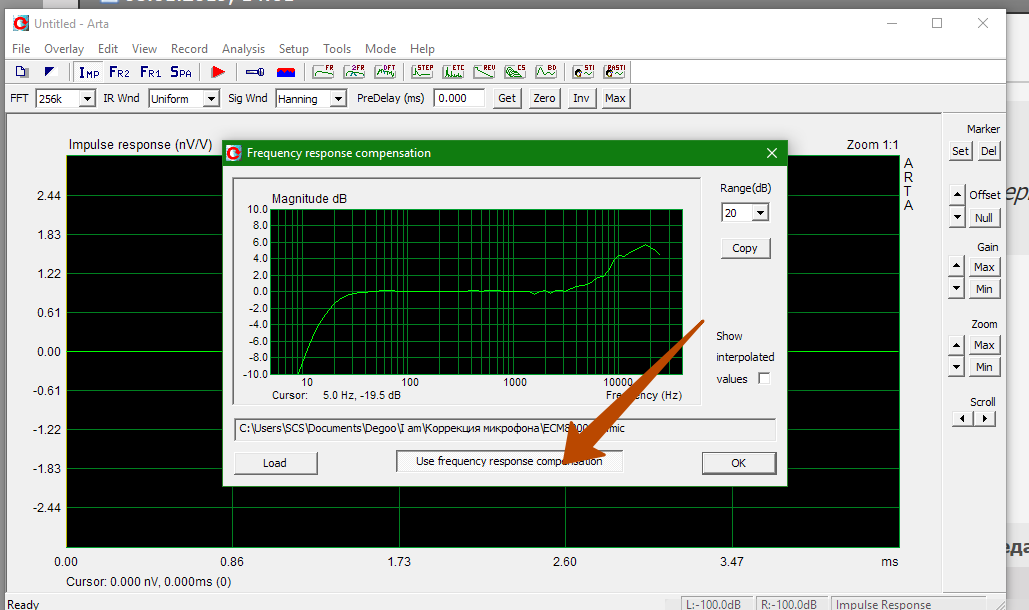This screenshot has height=610, width=1029.
Task: Open the ETC energy-time curve icon
Action: click(454, 72)
